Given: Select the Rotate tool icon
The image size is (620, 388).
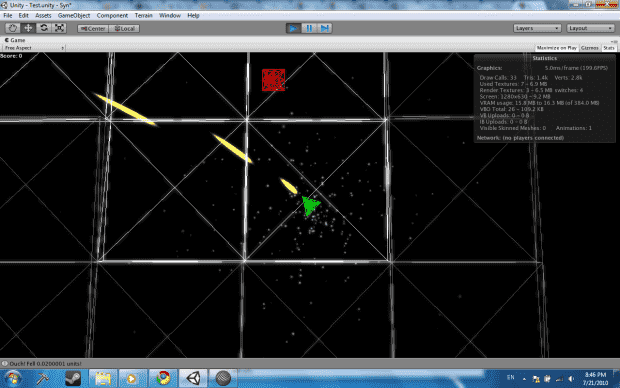Looking at the screenshot, I should point(43,28).
